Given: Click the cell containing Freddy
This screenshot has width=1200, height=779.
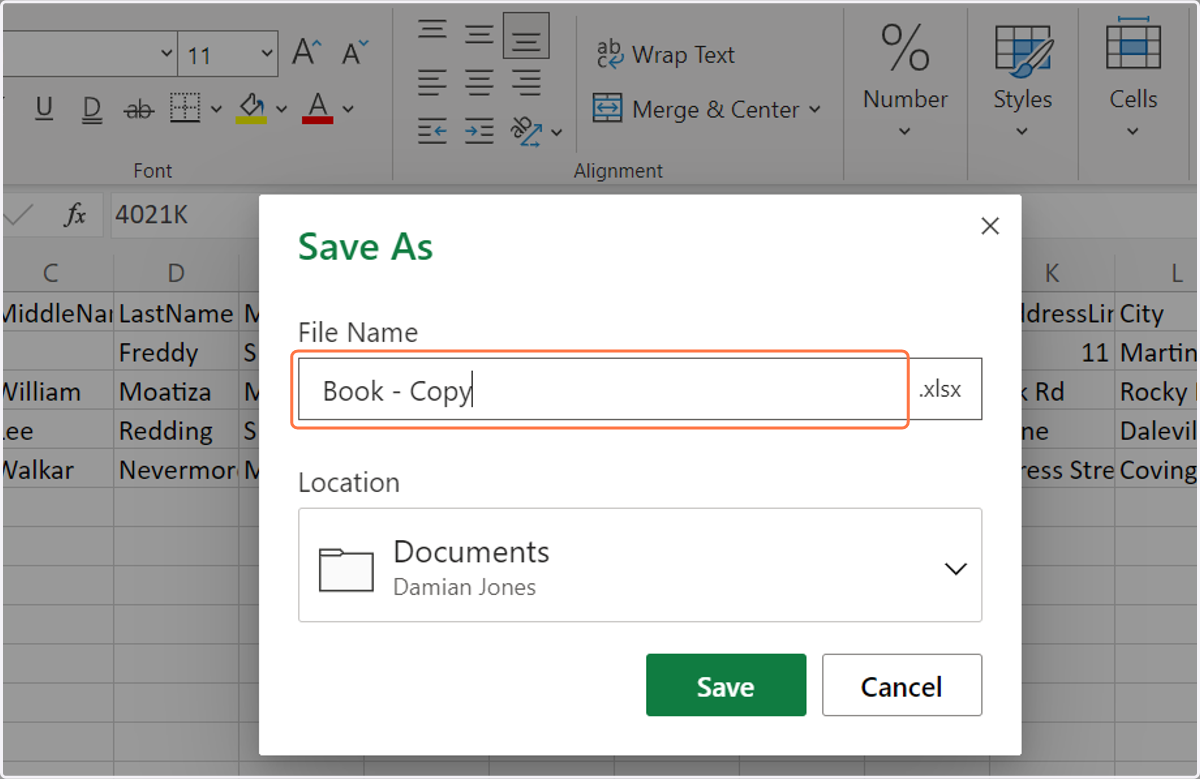Looking at the screenshot, I should pos(176,353).
